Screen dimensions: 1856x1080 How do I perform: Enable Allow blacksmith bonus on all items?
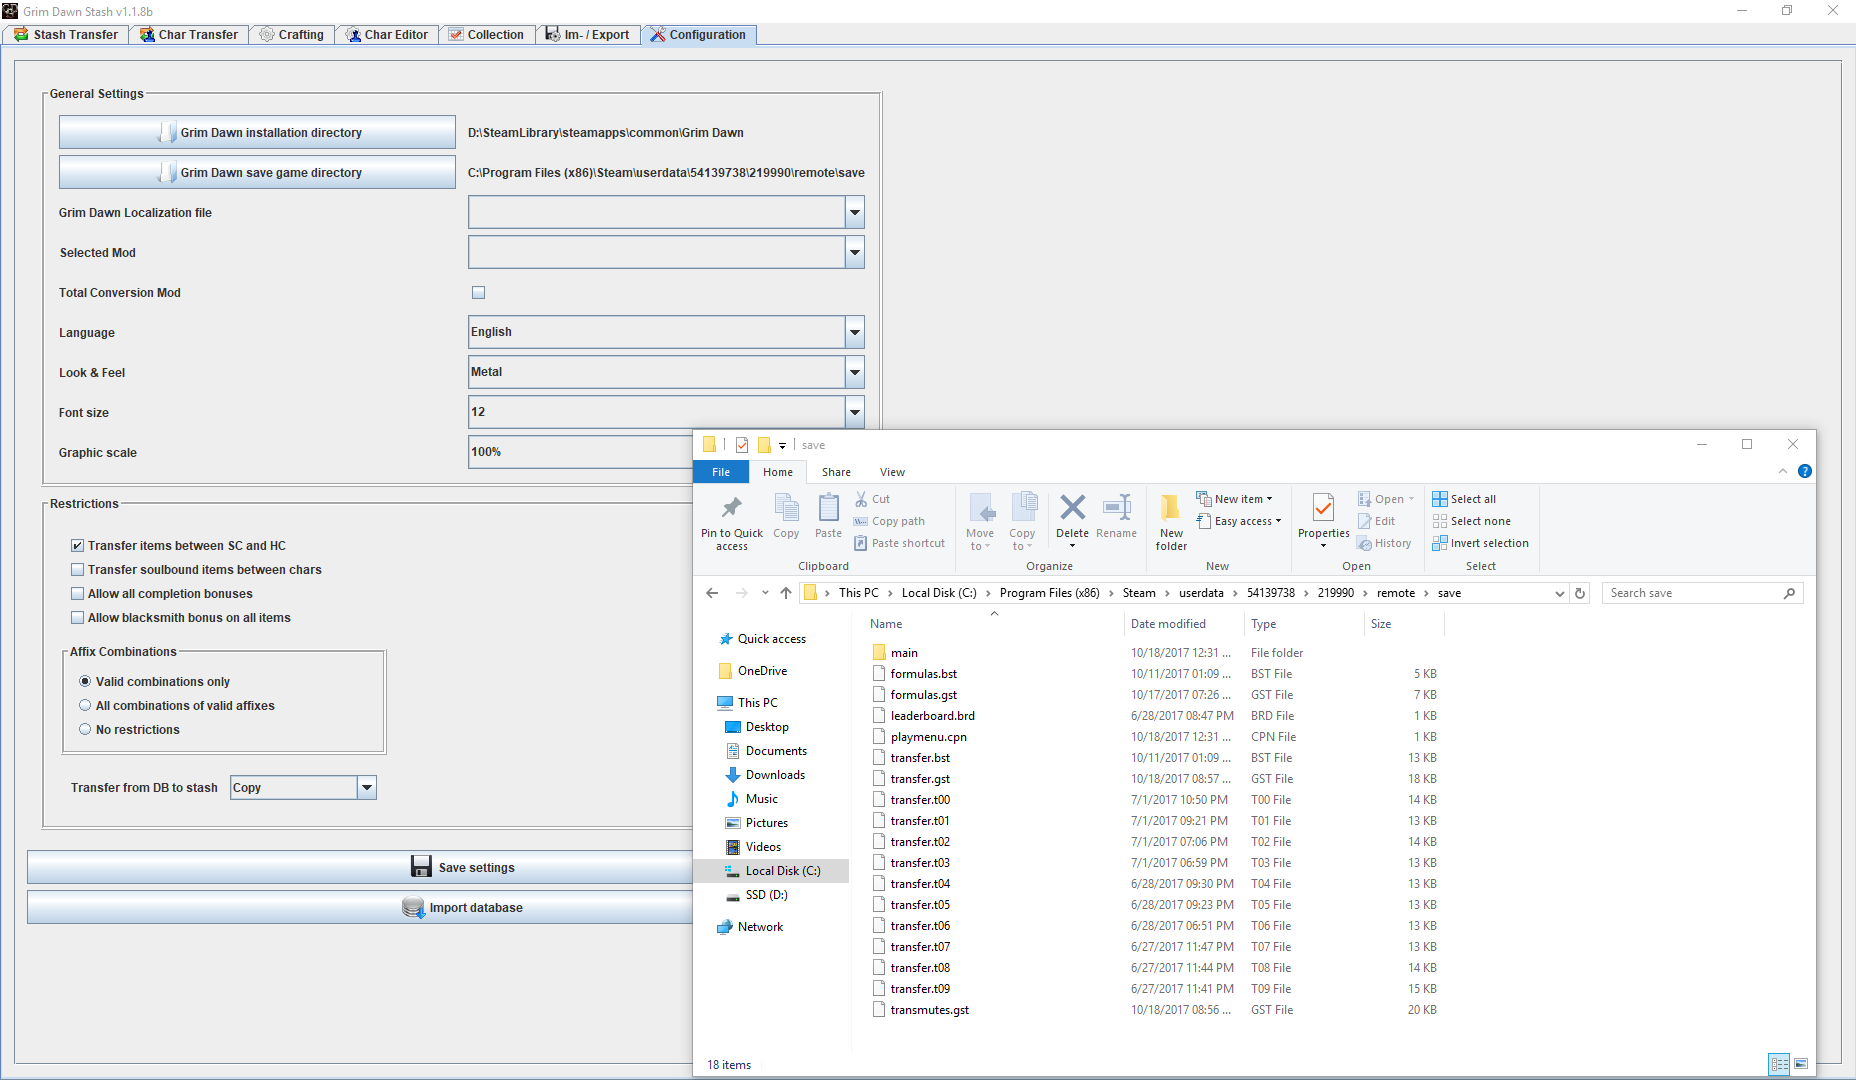(x=77, y=617)
